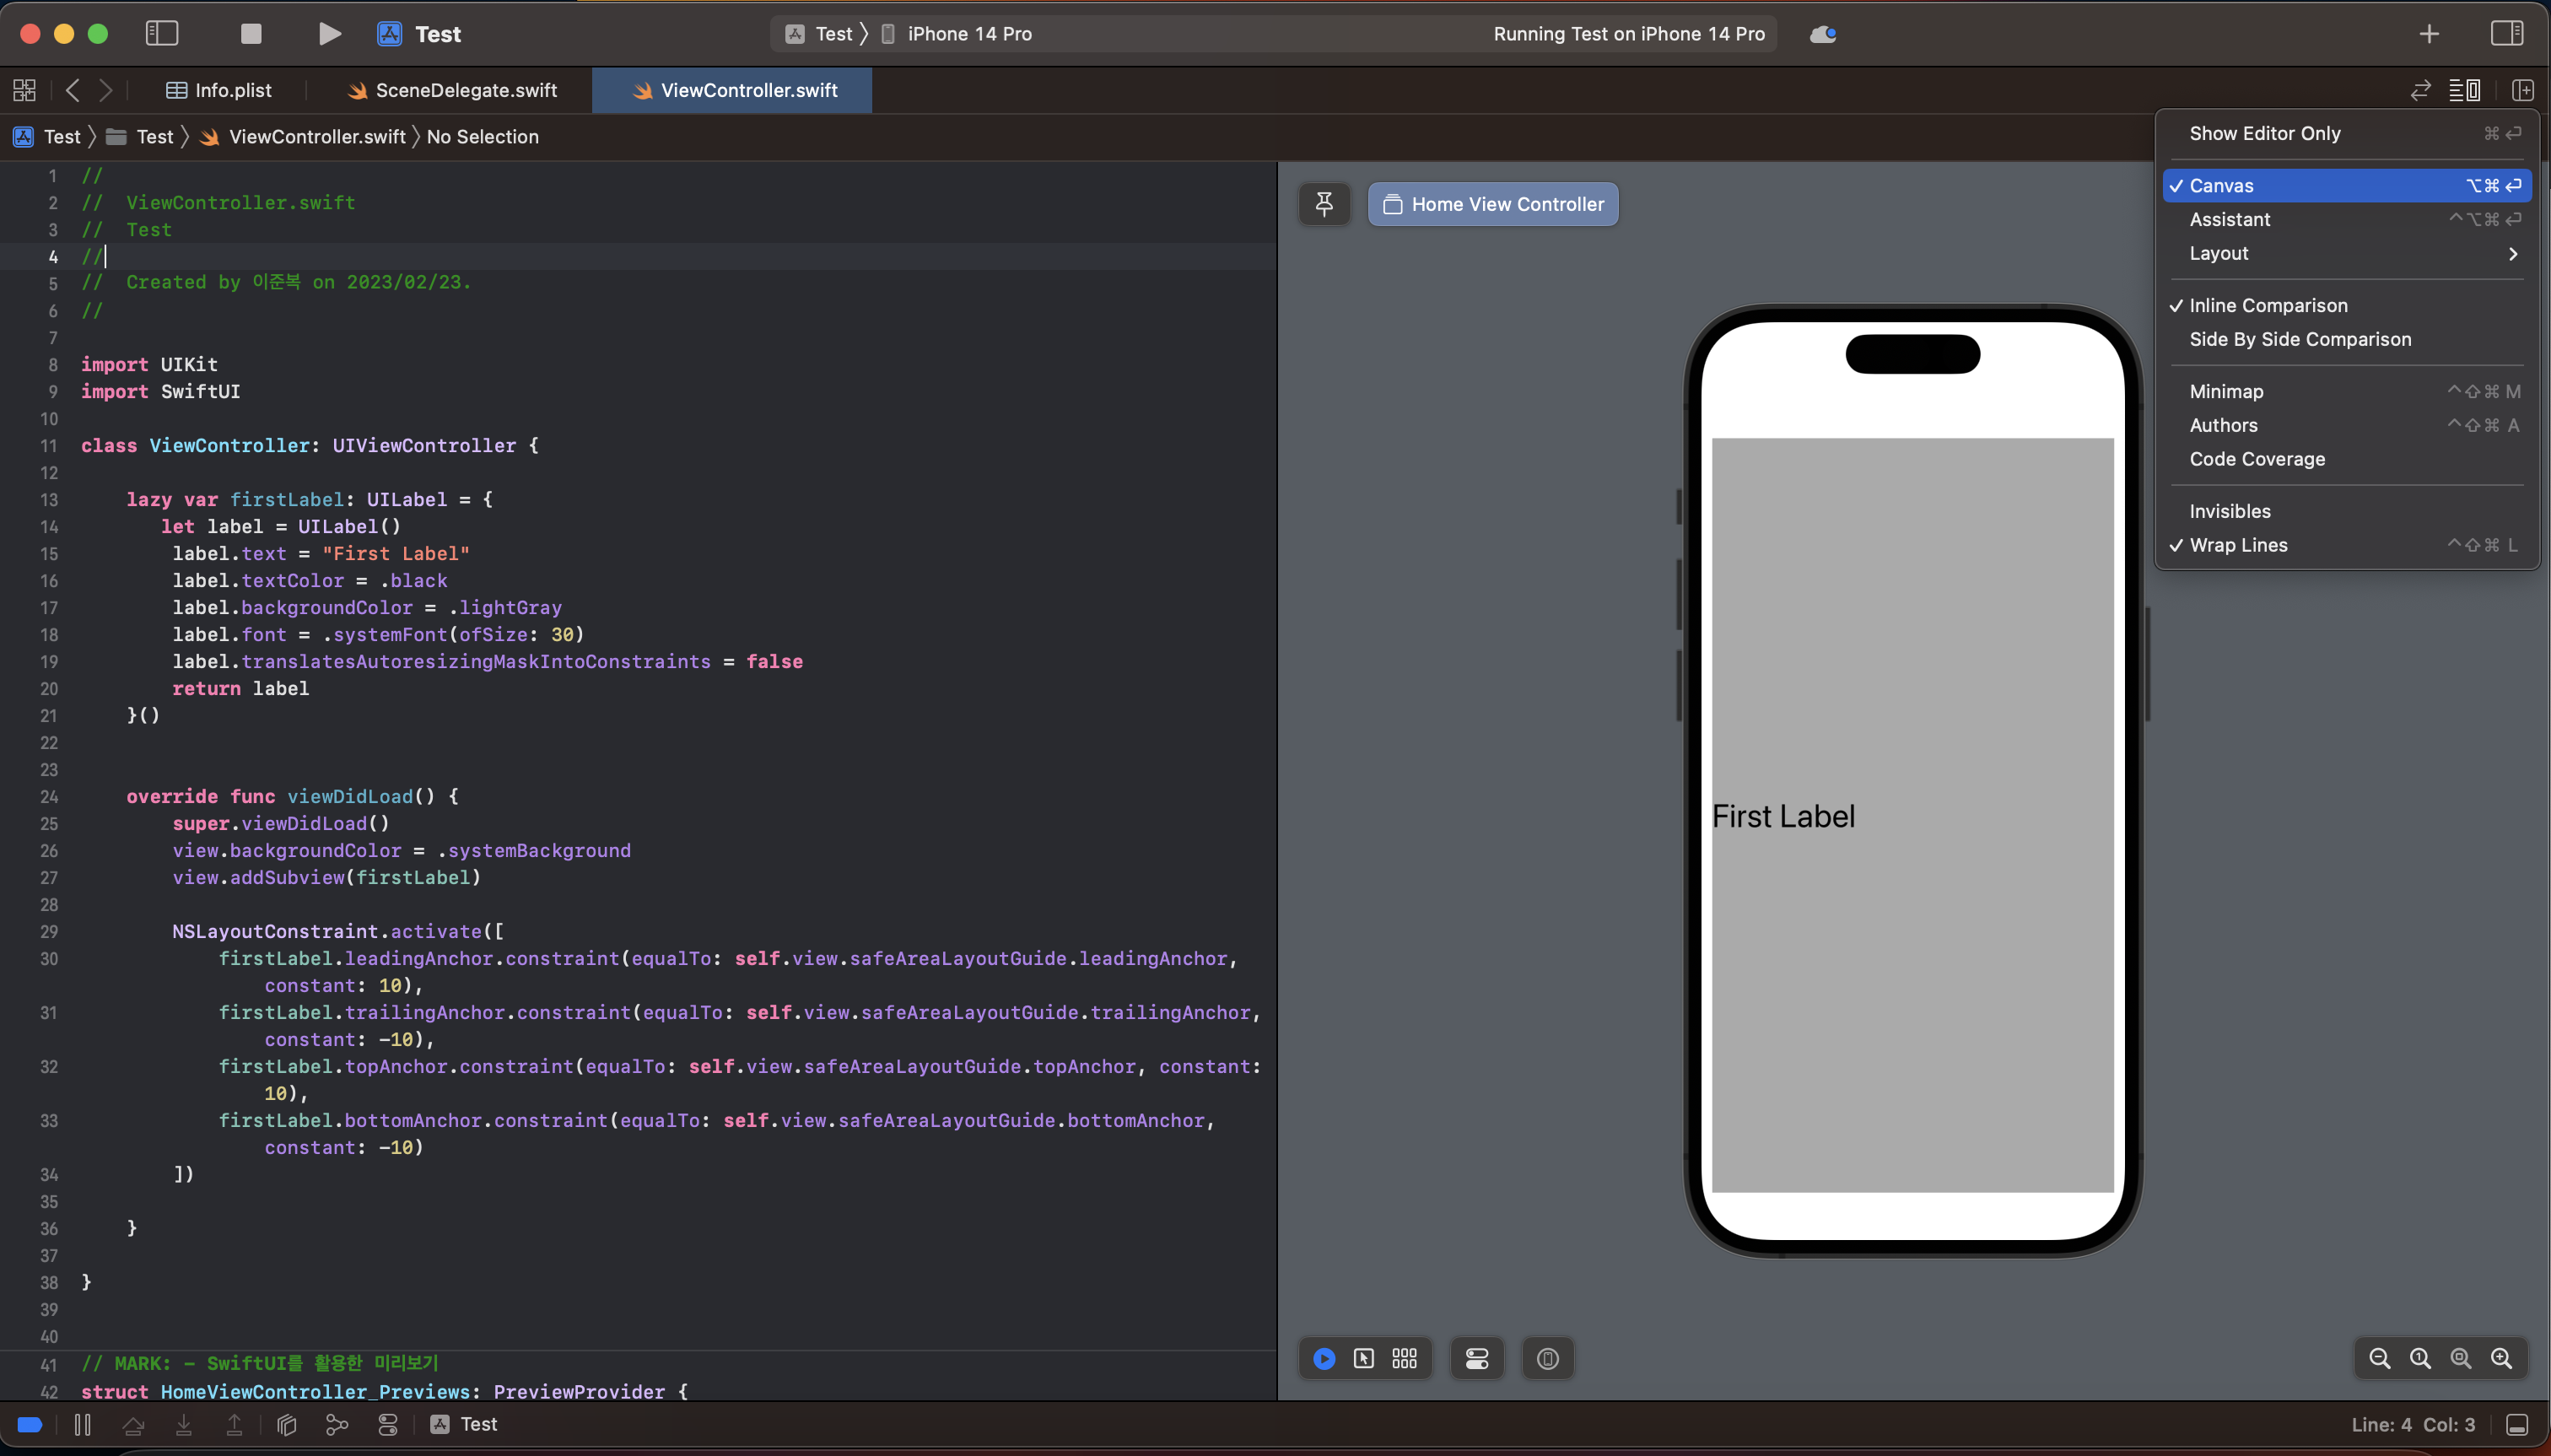Toggle the navigator sidebar icon
The height and width of the screenshot is (1456, 2551).
tap(162, 34)
